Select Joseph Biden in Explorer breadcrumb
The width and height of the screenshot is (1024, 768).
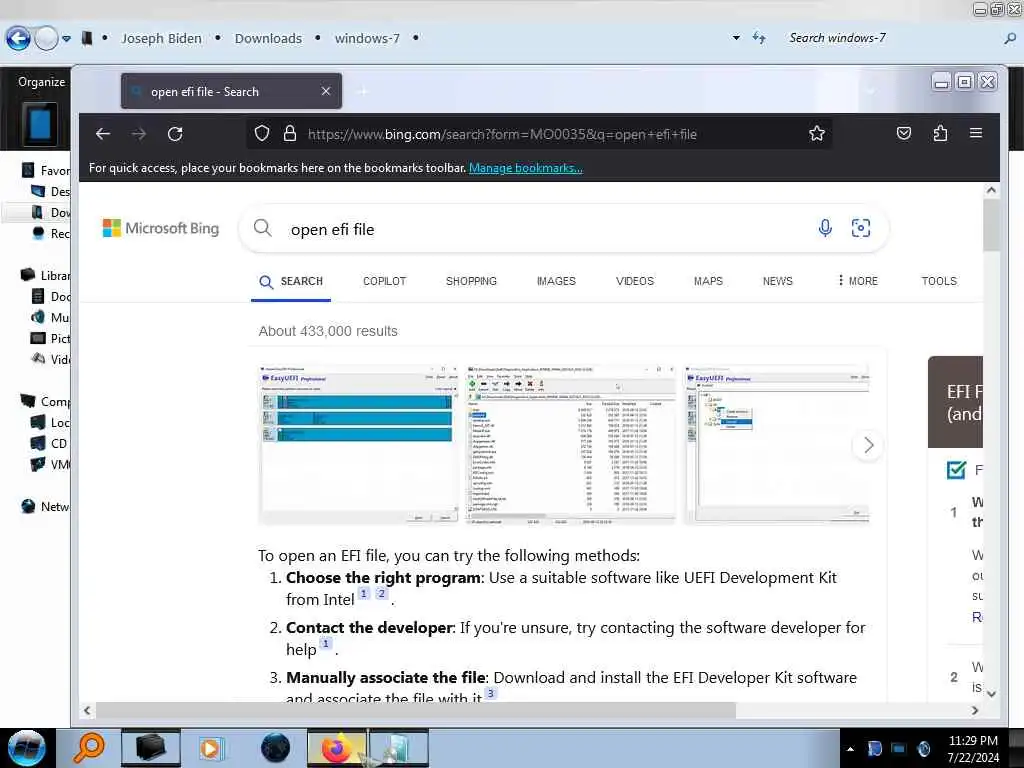tap(161, 39)
